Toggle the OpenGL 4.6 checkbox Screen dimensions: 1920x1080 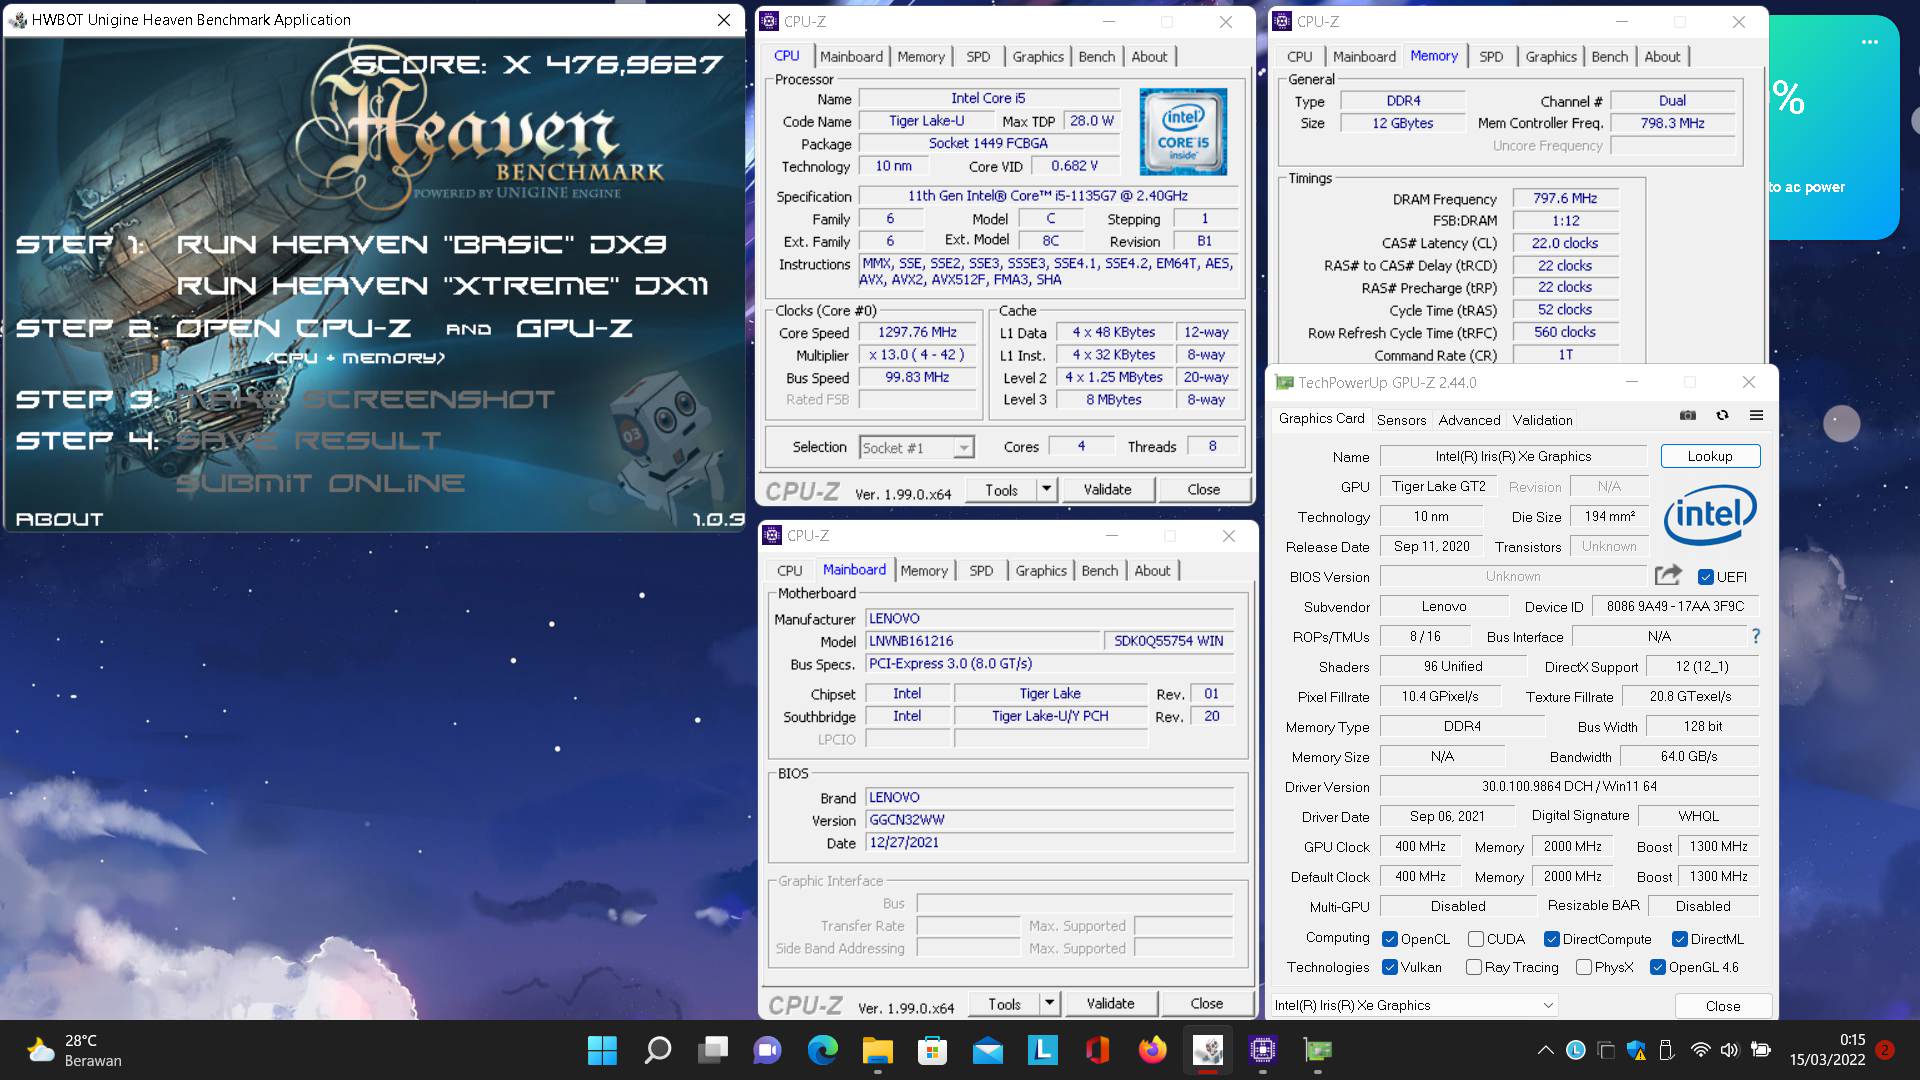(1657, 967)
